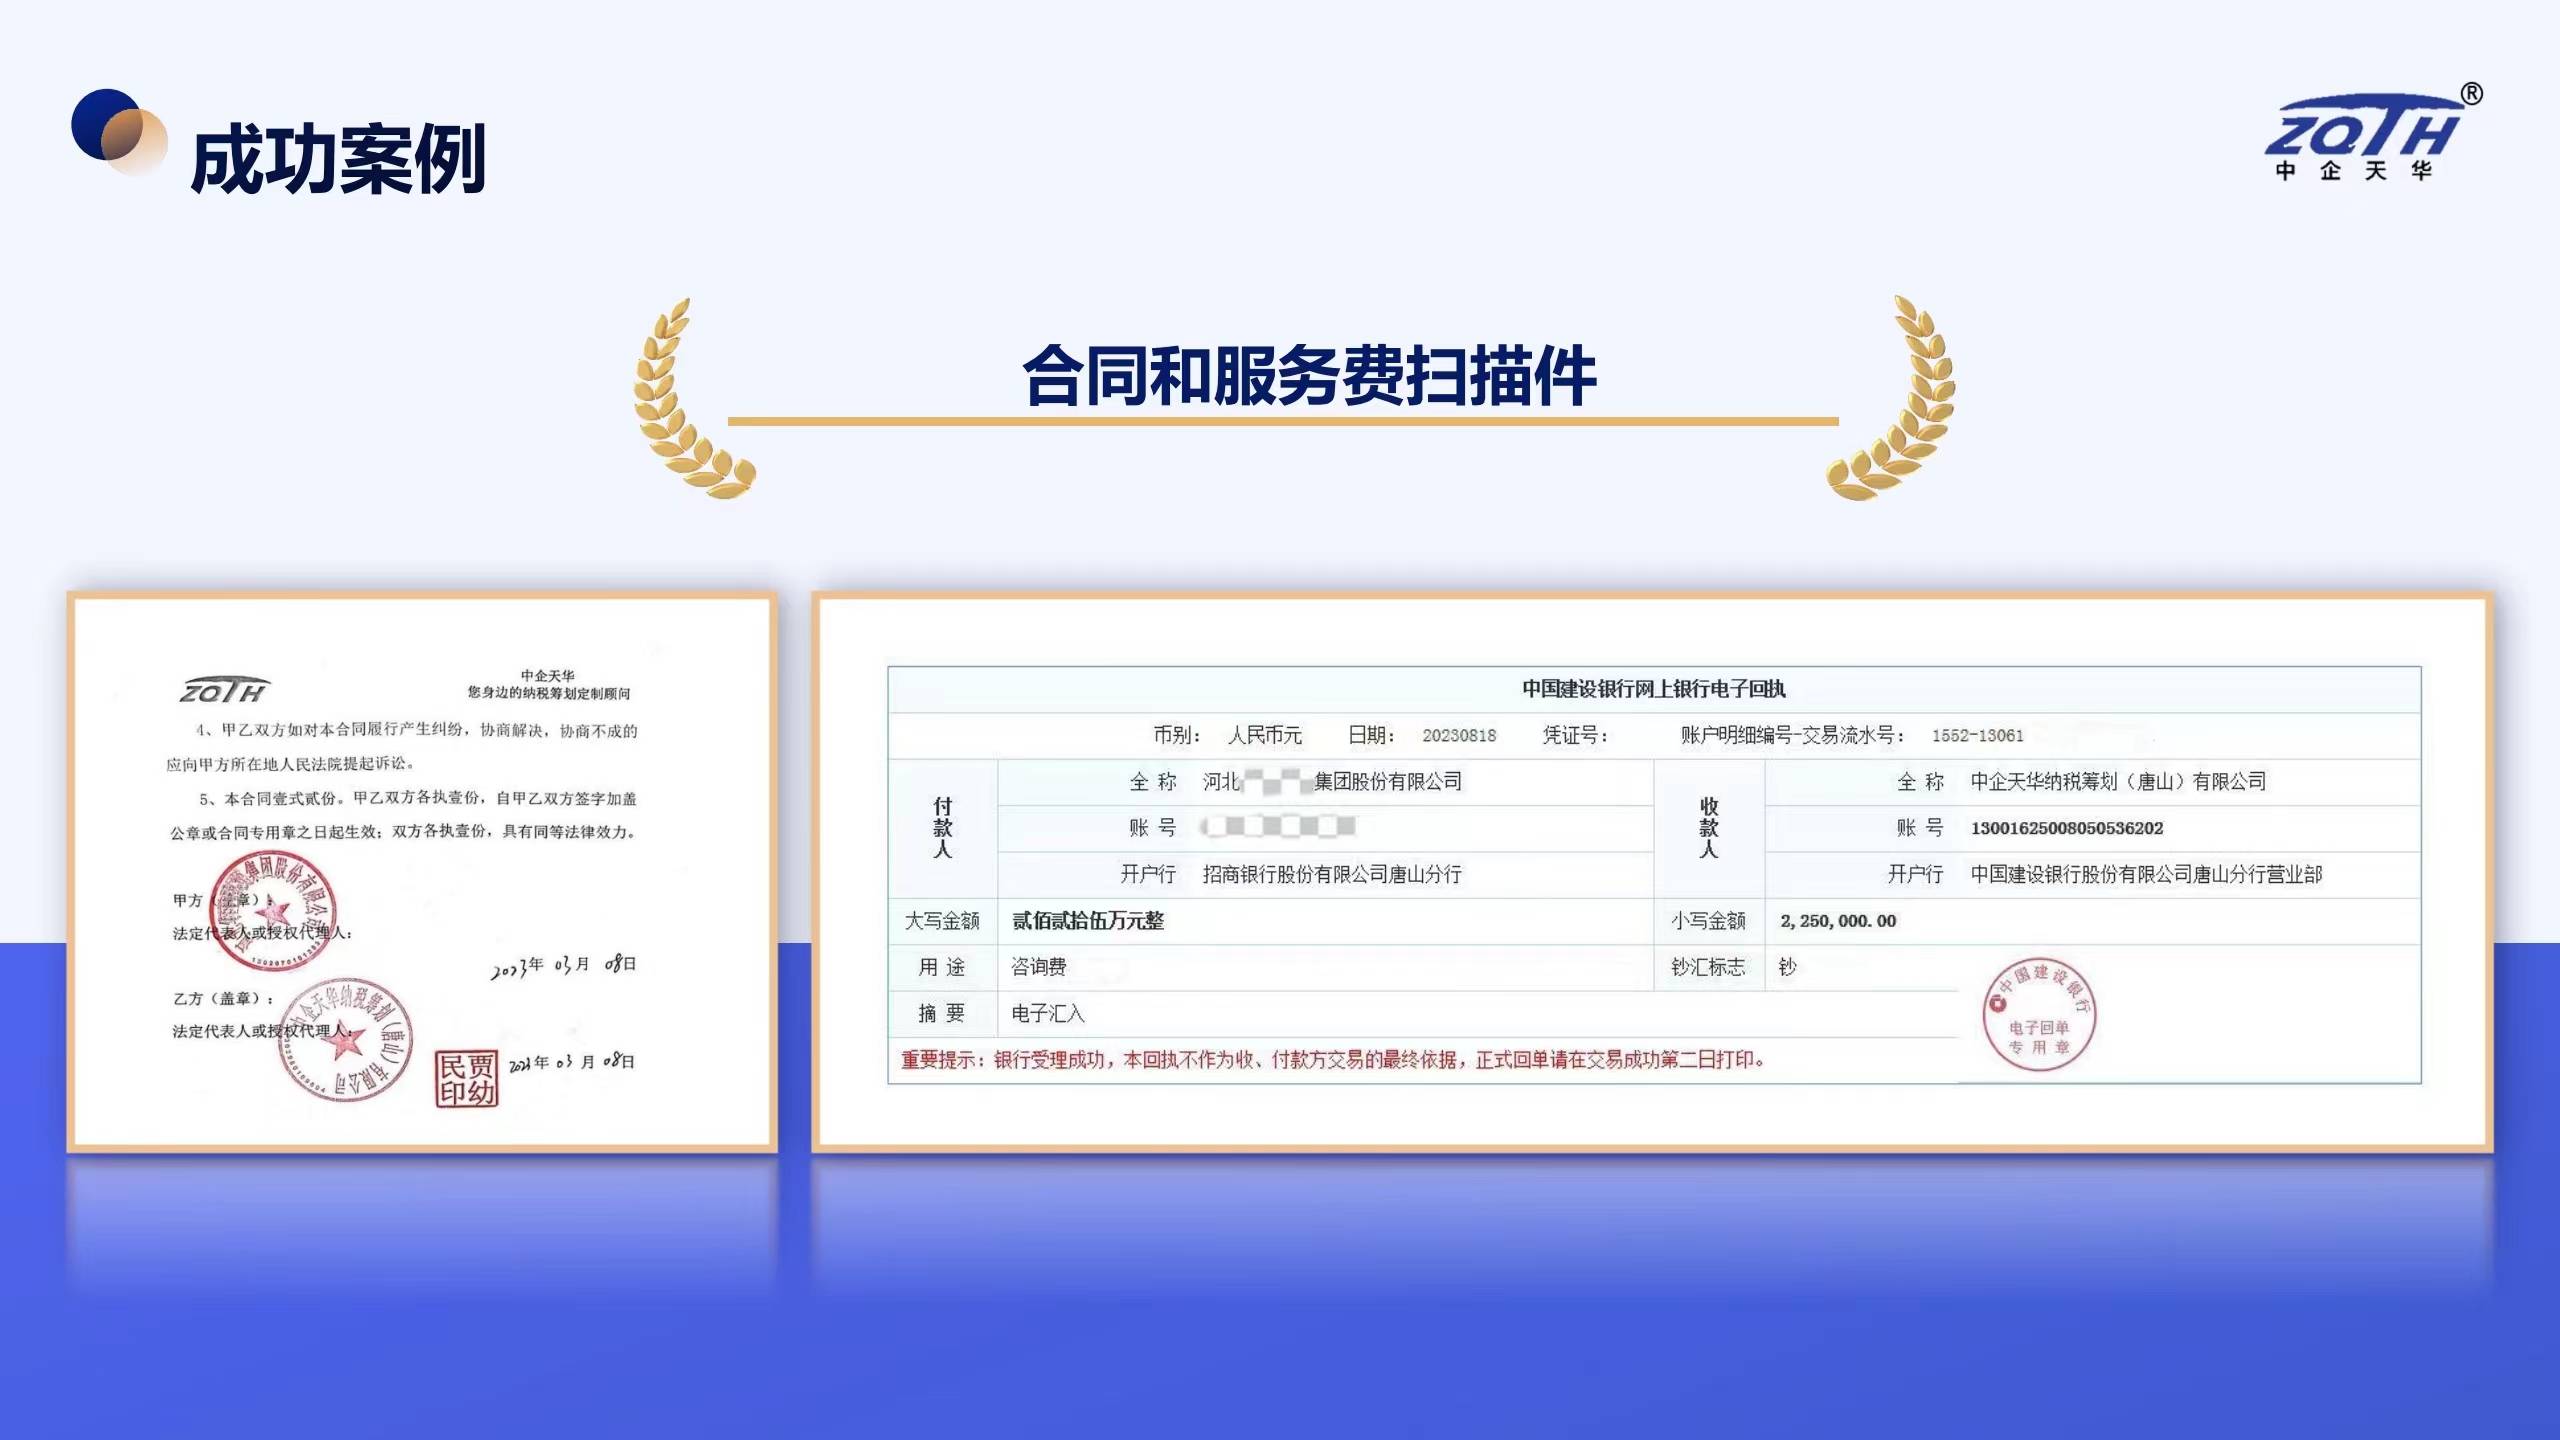The image size is (2560, 1440).
Task: Click the 中国建设银行 电子回单专用章 red stamp
Action: point(2039,1014)
